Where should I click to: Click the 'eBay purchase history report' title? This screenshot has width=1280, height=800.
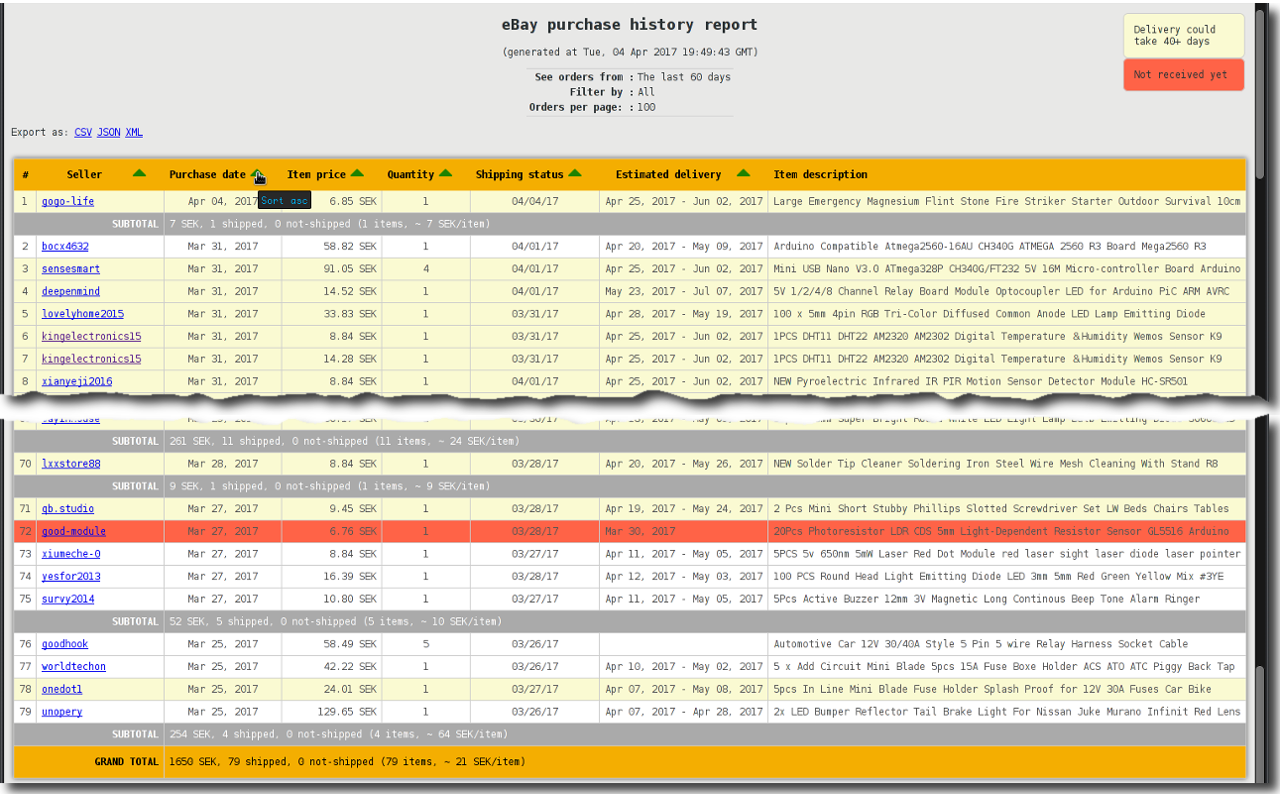tap(630, 25)
